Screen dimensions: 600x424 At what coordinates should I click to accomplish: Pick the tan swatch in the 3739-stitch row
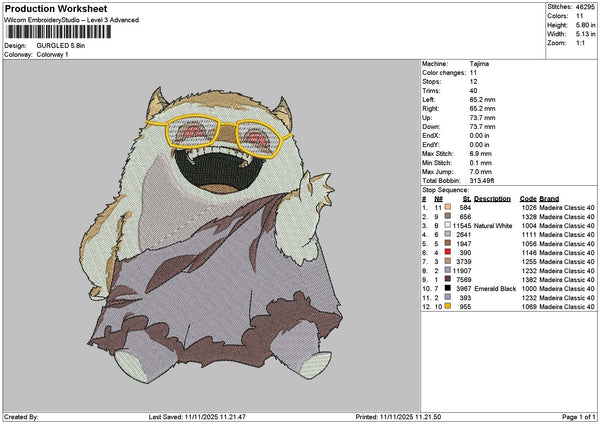pyautogui.click(x=448, y=261)
